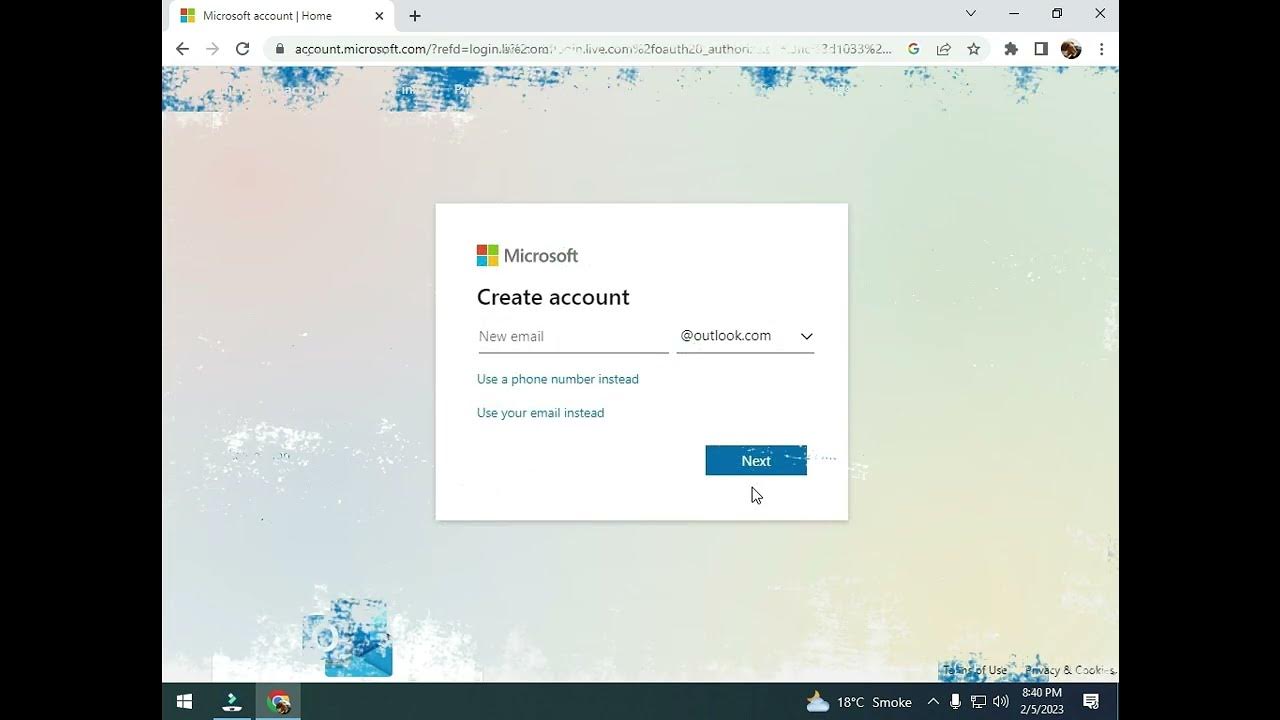Toggle the Chrome side panel icon
The height and width of the screenshot is (720, 1280).
1041,49
